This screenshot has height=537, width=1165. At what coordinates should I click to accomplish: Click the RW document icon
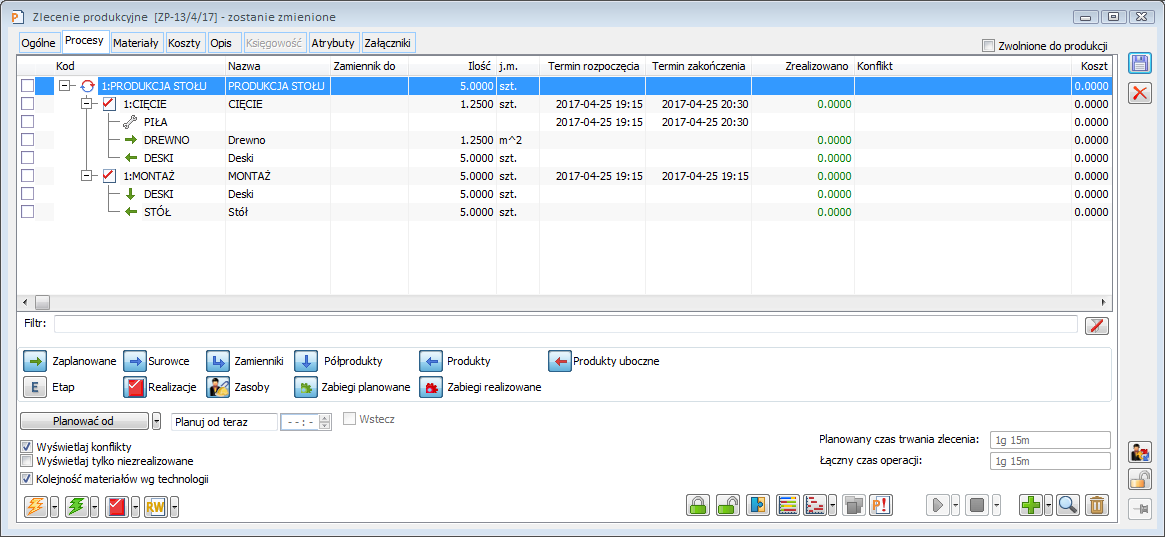[155, 507]
